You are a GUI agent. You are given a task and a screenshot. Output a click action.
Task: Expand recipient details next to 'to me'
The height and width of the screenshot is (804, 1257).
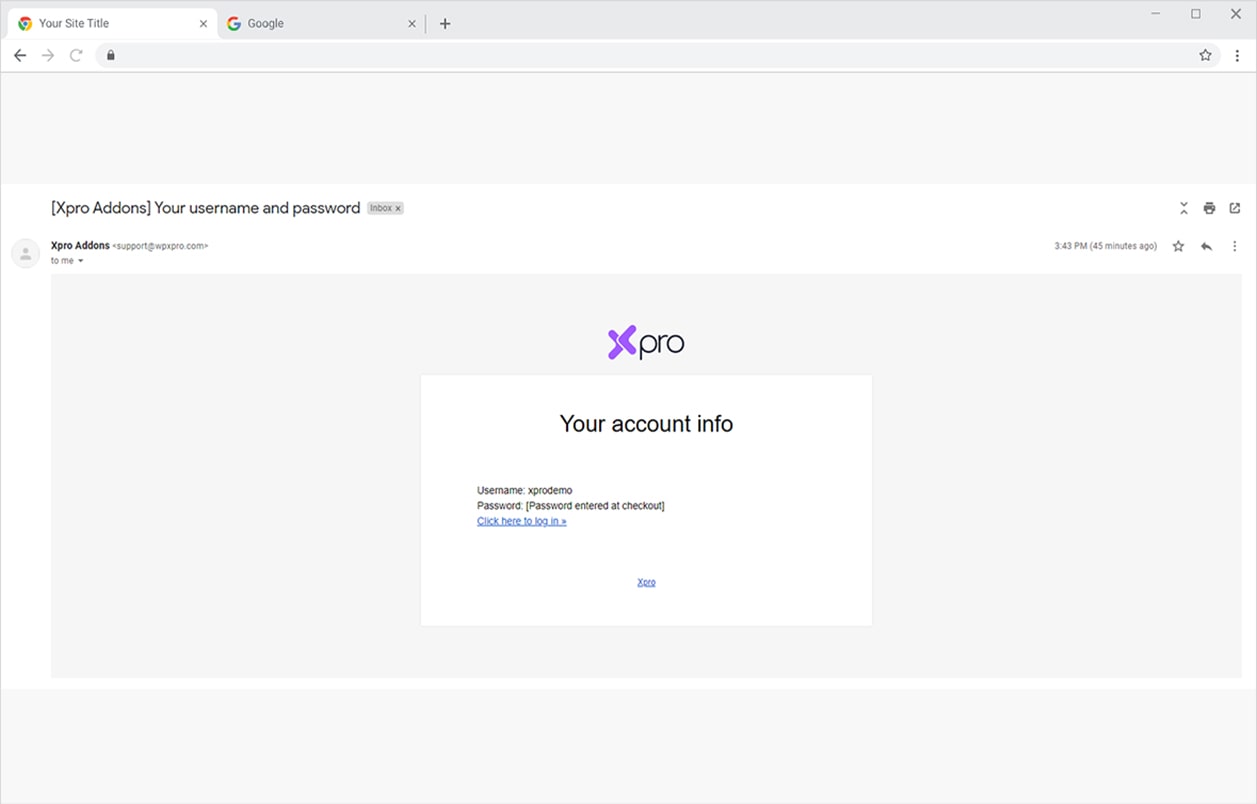[81, 261]
